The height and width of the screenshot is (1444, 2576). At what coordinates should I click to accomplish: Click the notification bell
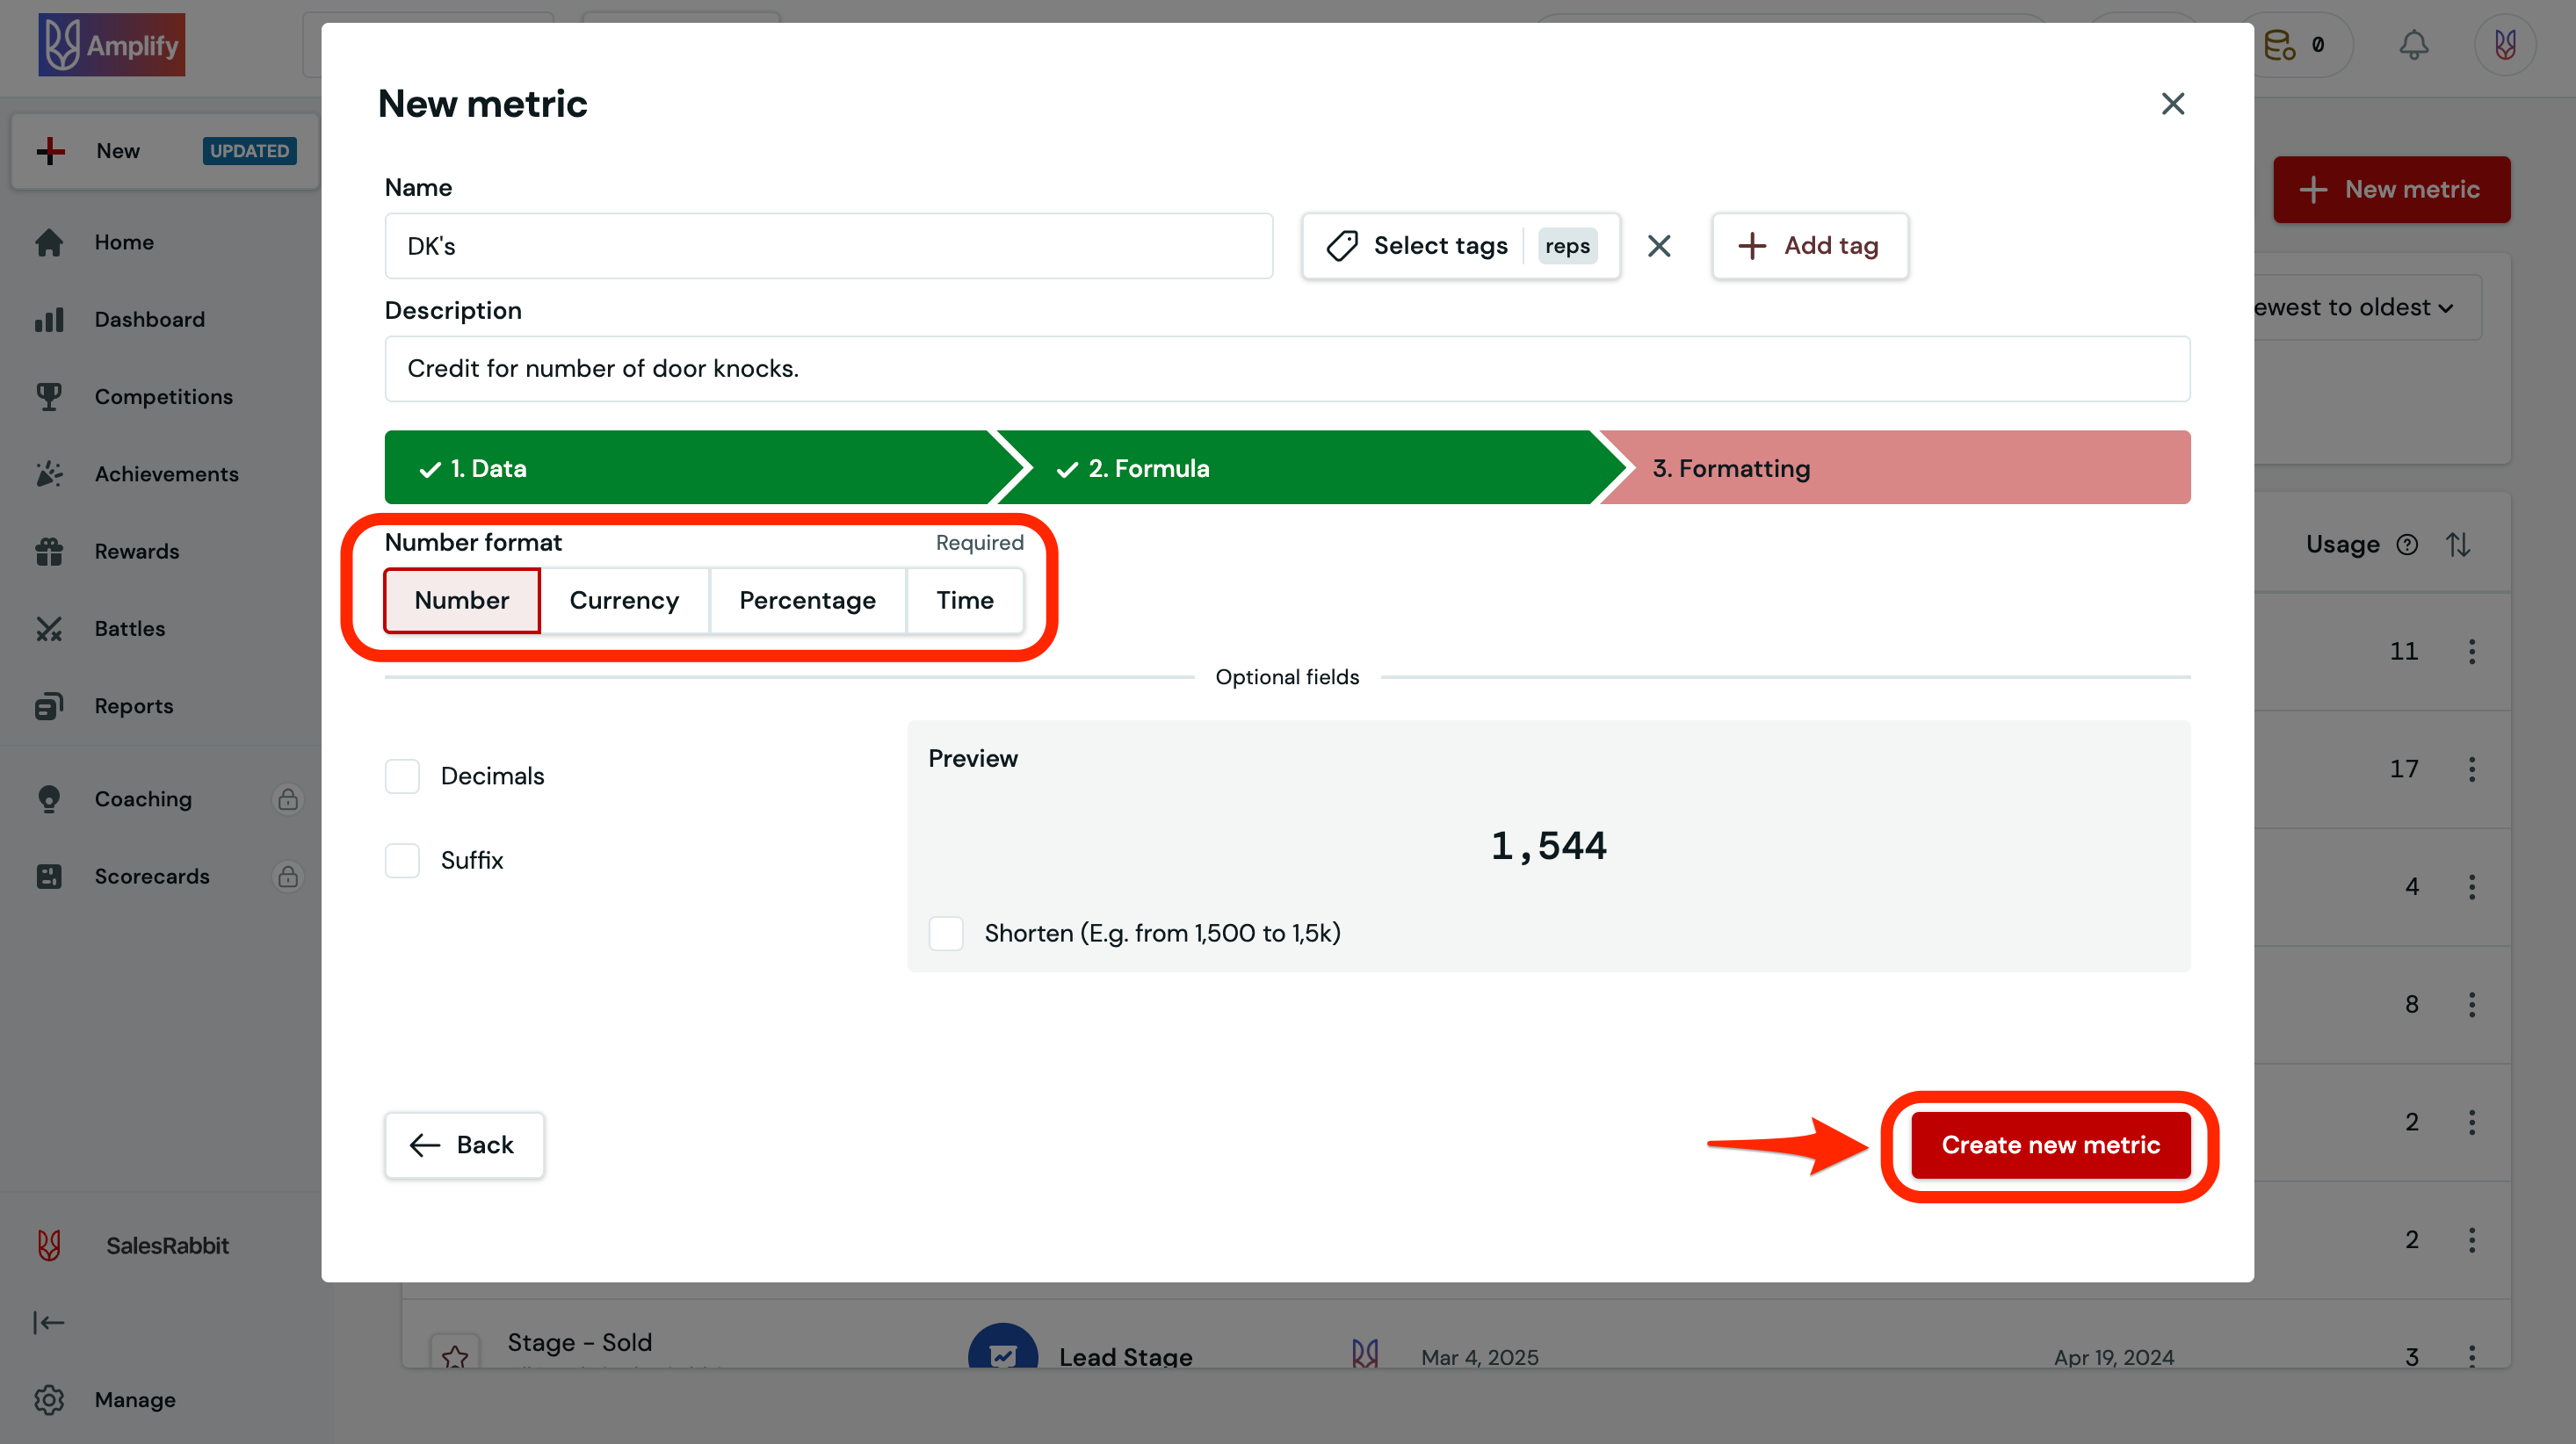pos(2414,44)
